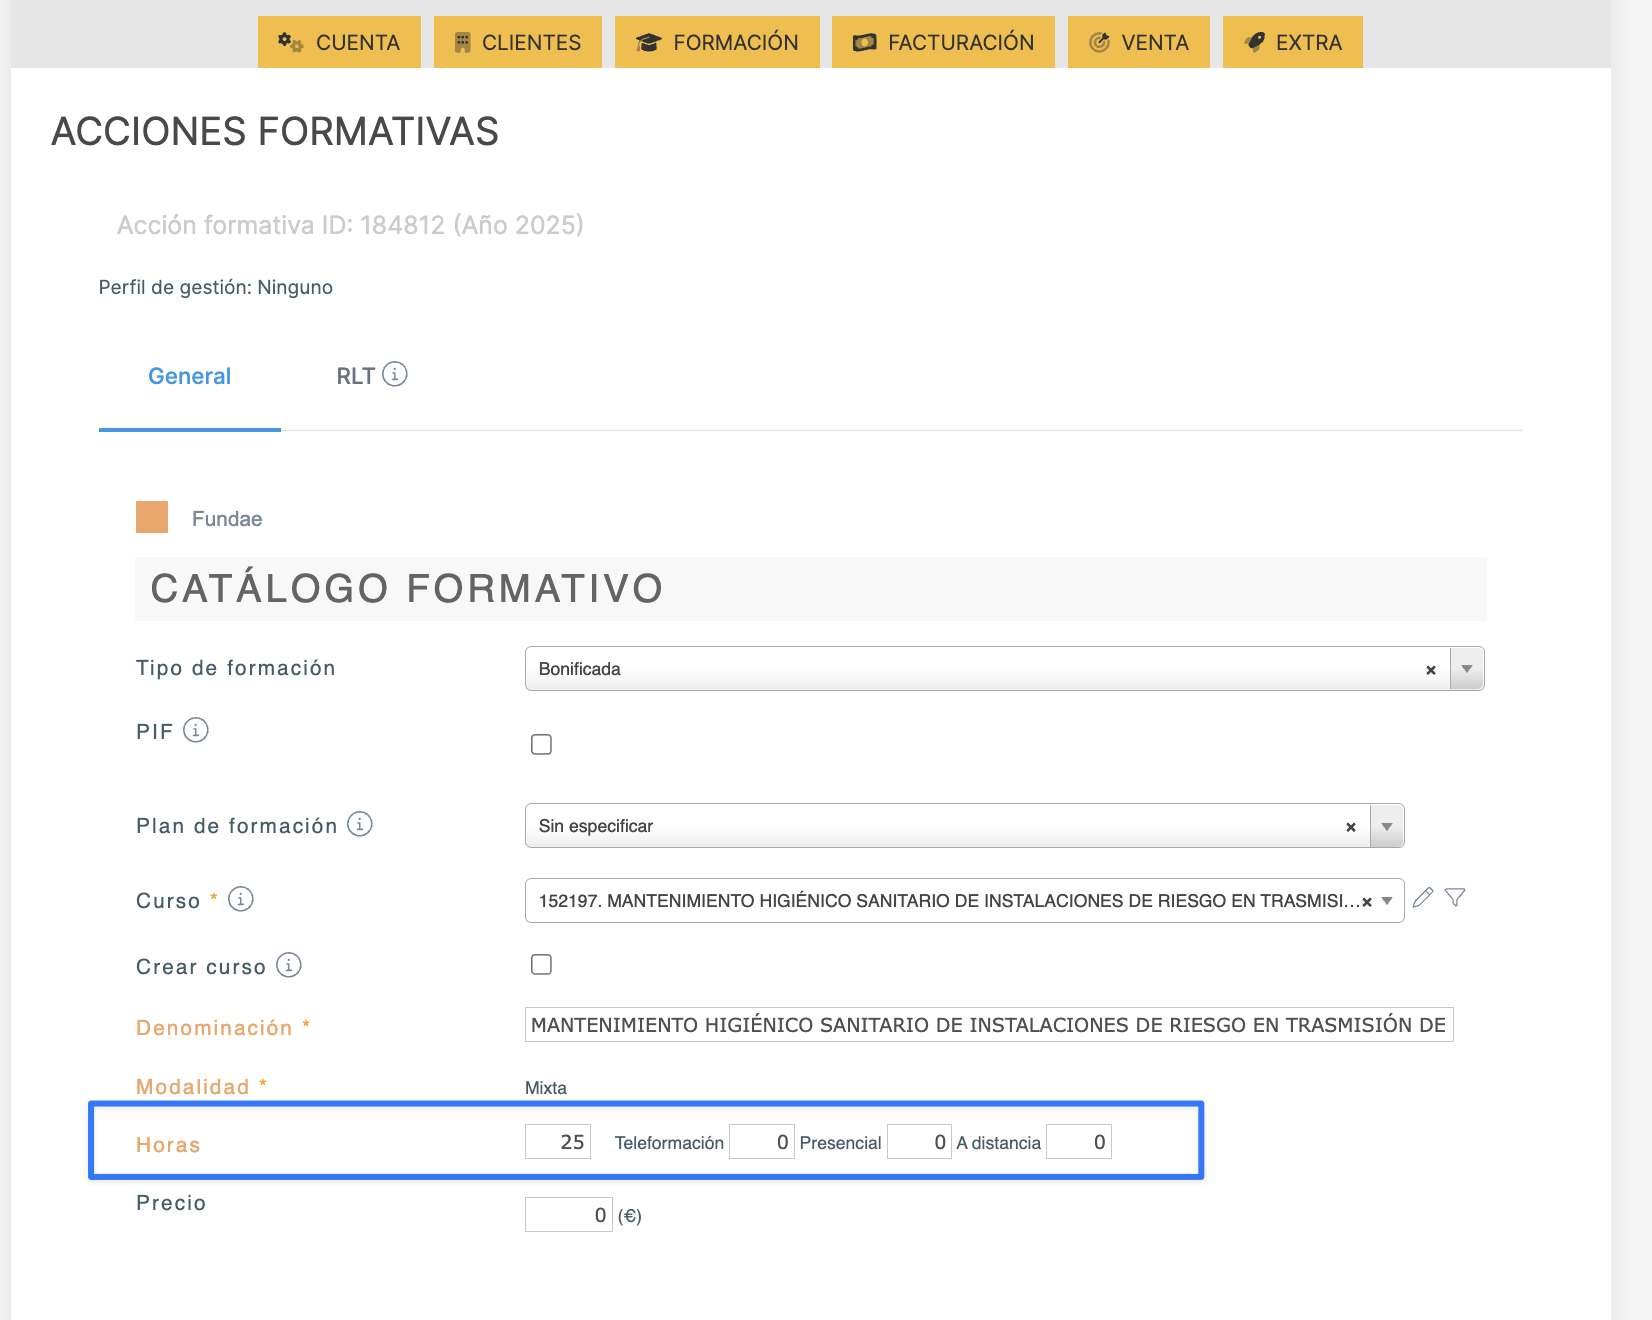The height and width of the screenshot is (1320, 1652).
Task: Click the Bonificada combo box text
Action: point(580,669)
